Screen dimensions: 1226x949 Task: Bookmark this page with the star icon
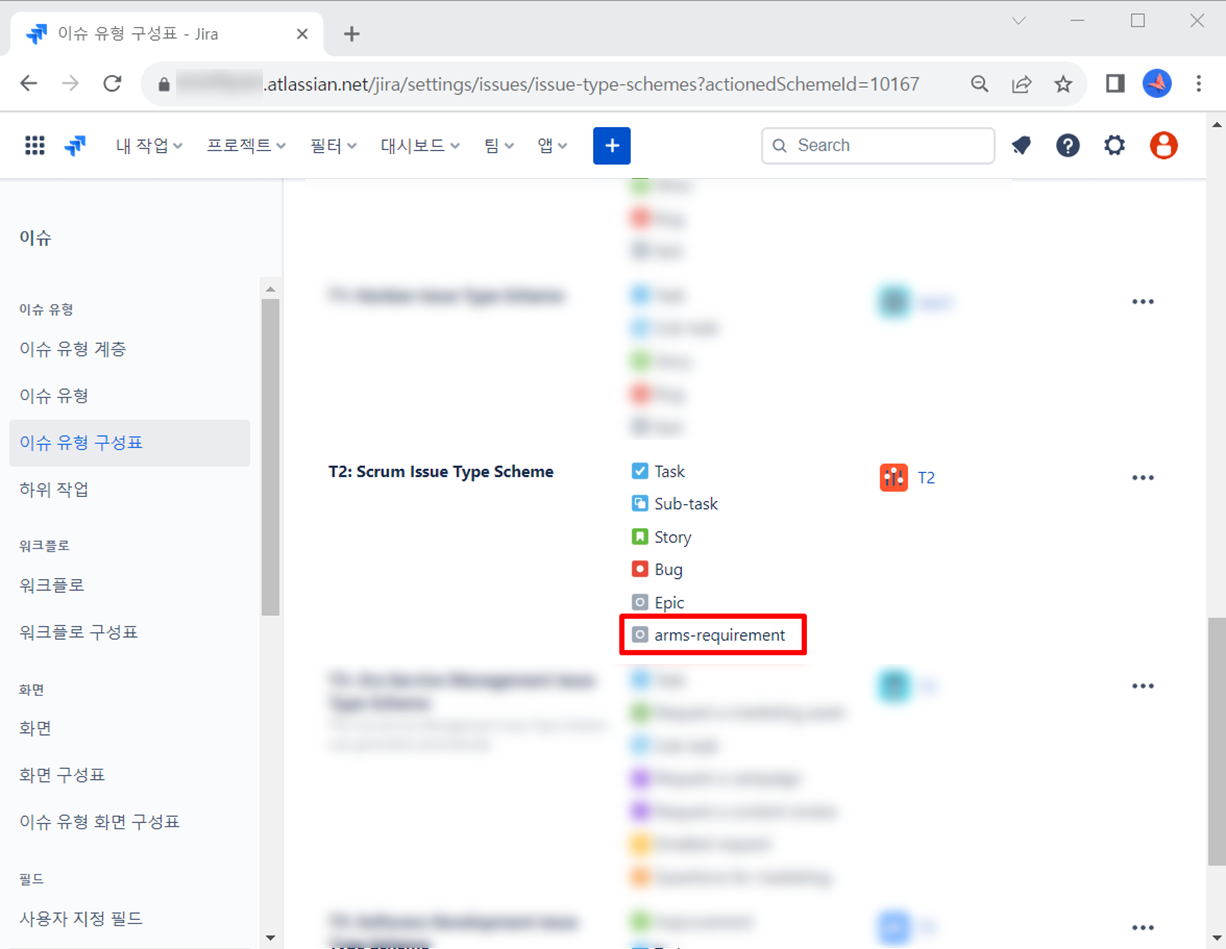[1063, 84]
